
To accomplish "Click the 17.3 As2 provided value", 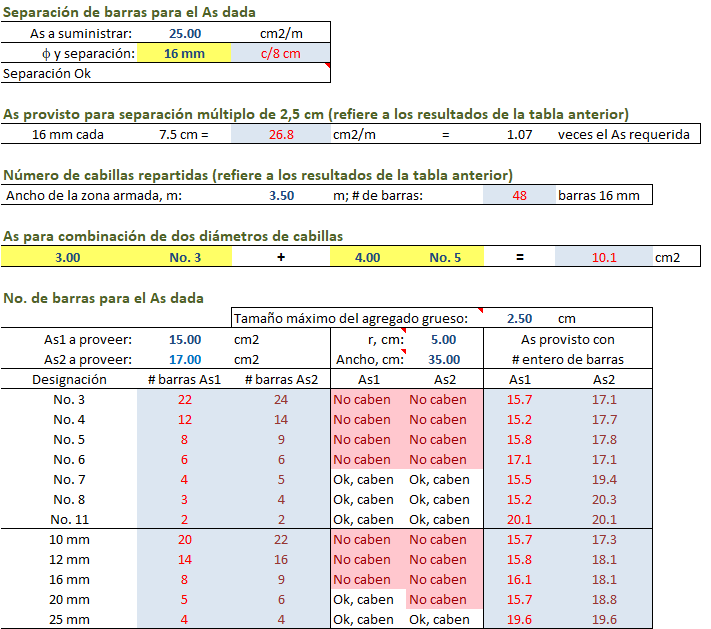I will click(604, 540).
